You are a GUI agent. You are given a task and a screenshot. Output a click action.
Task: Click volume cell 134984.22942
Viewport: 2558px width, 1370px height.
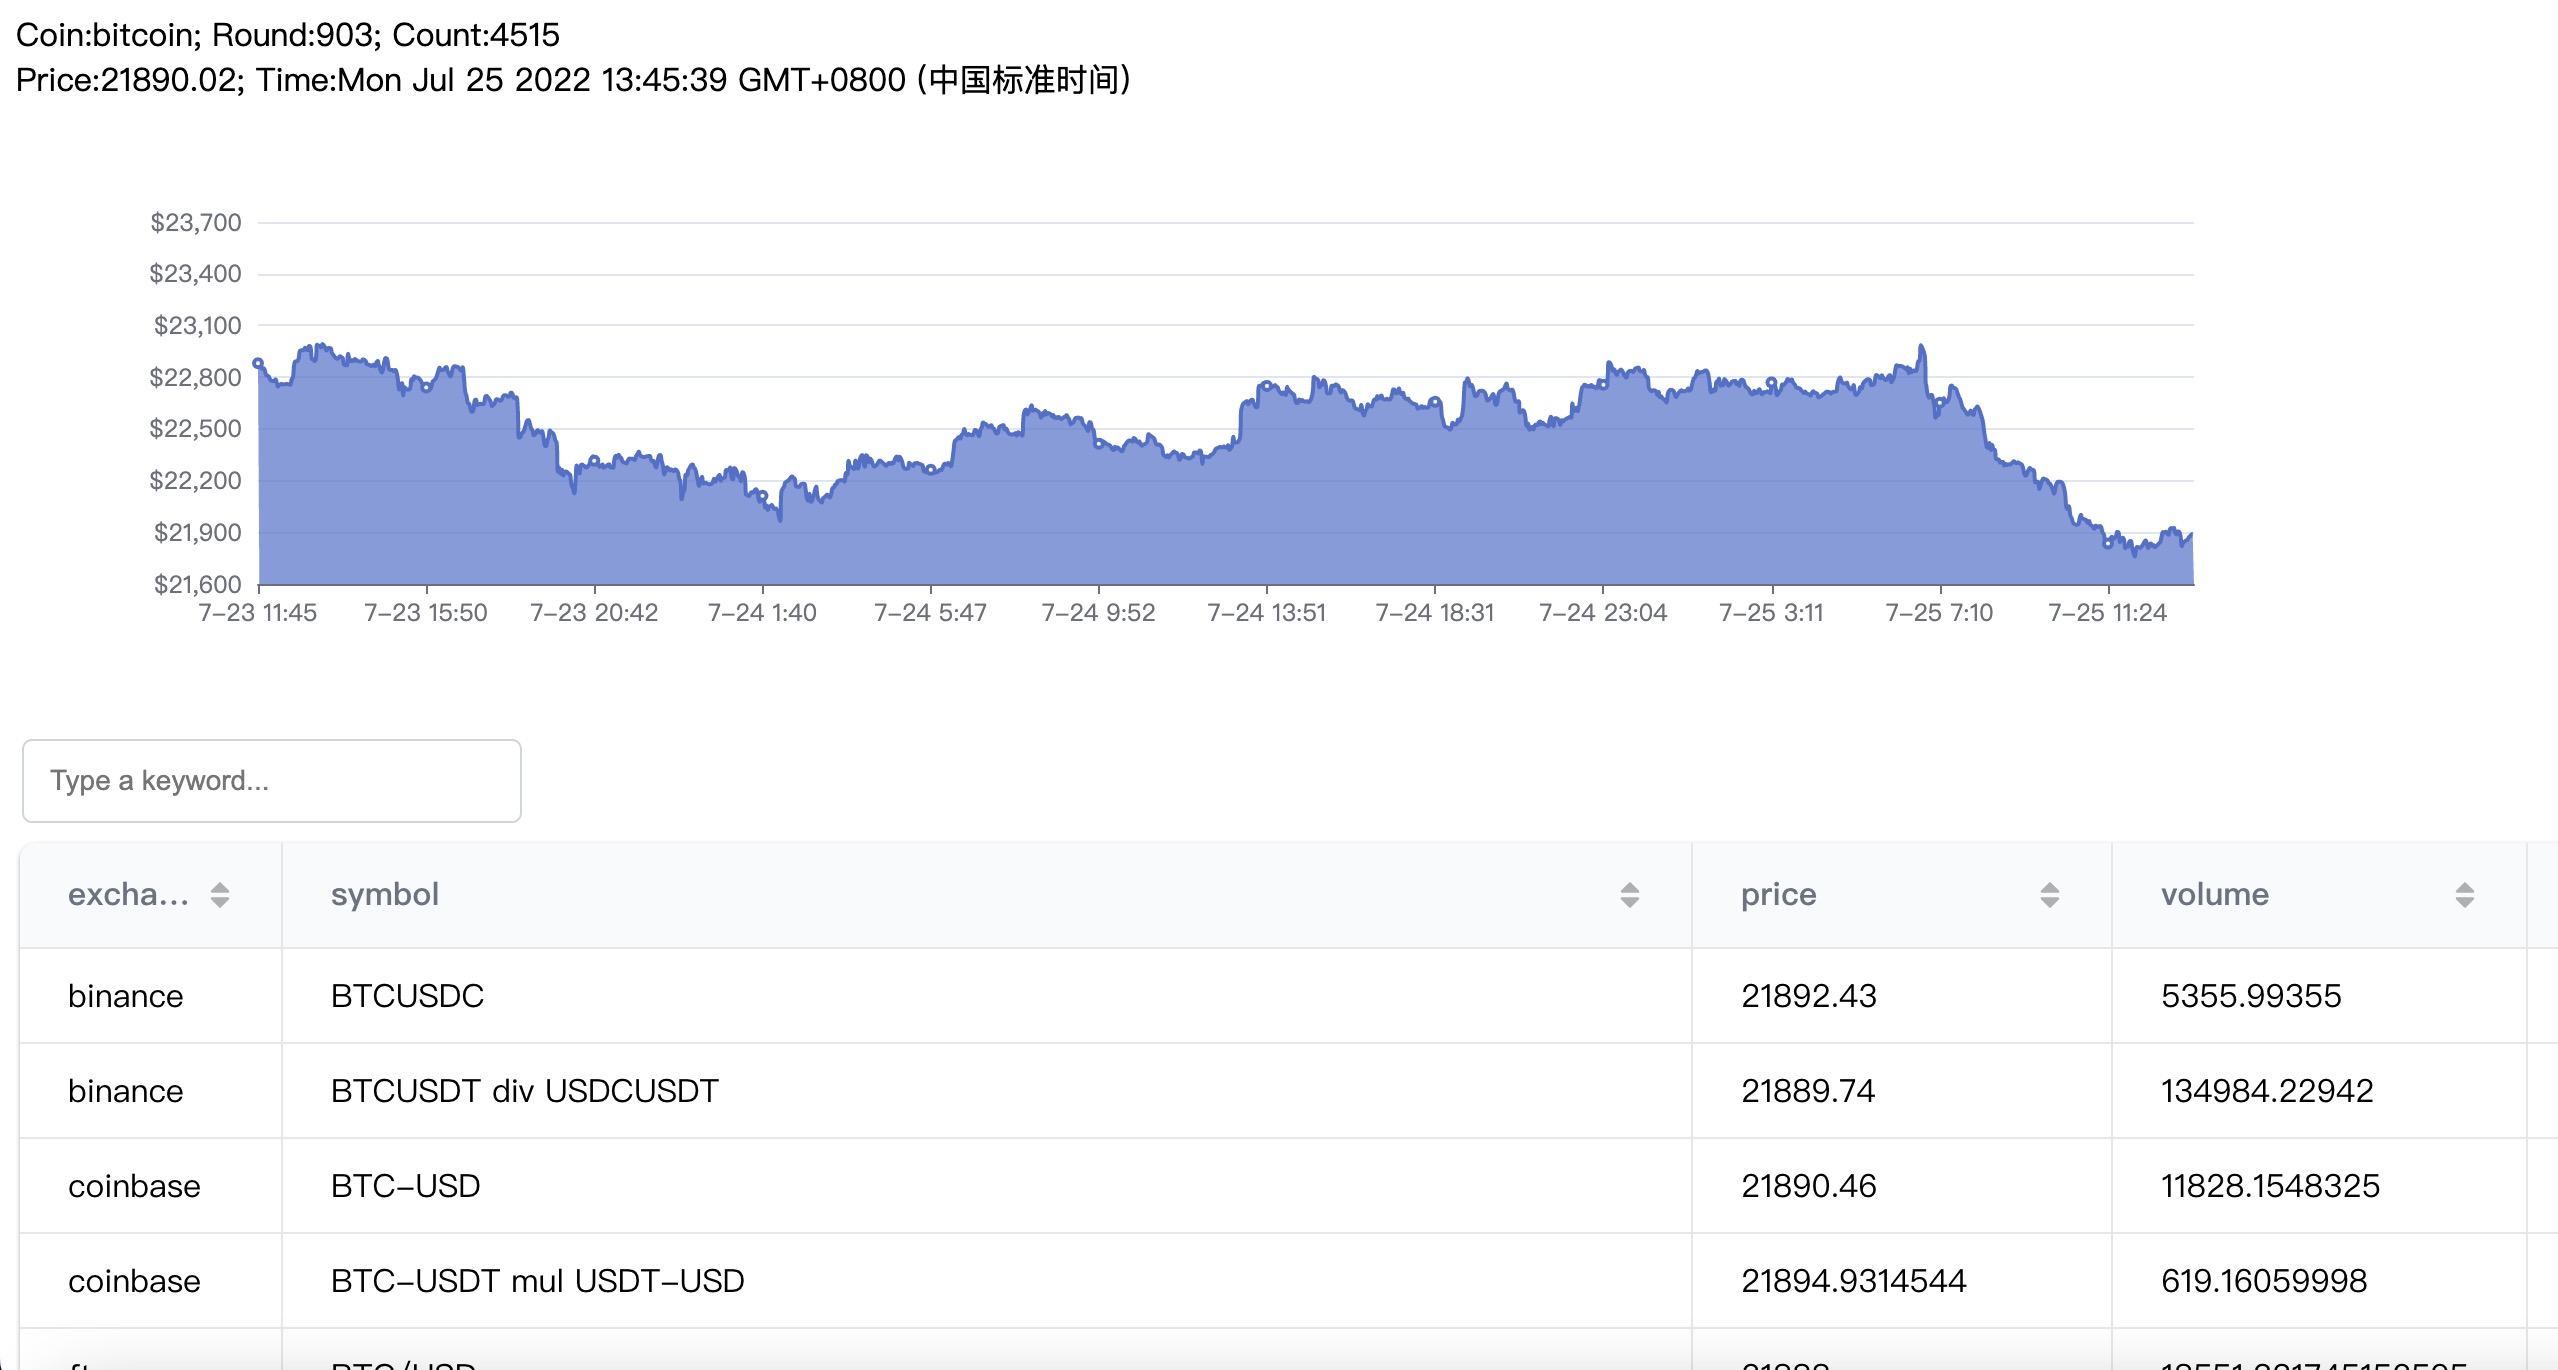pyautogui.click(x=2266, y=1091)
